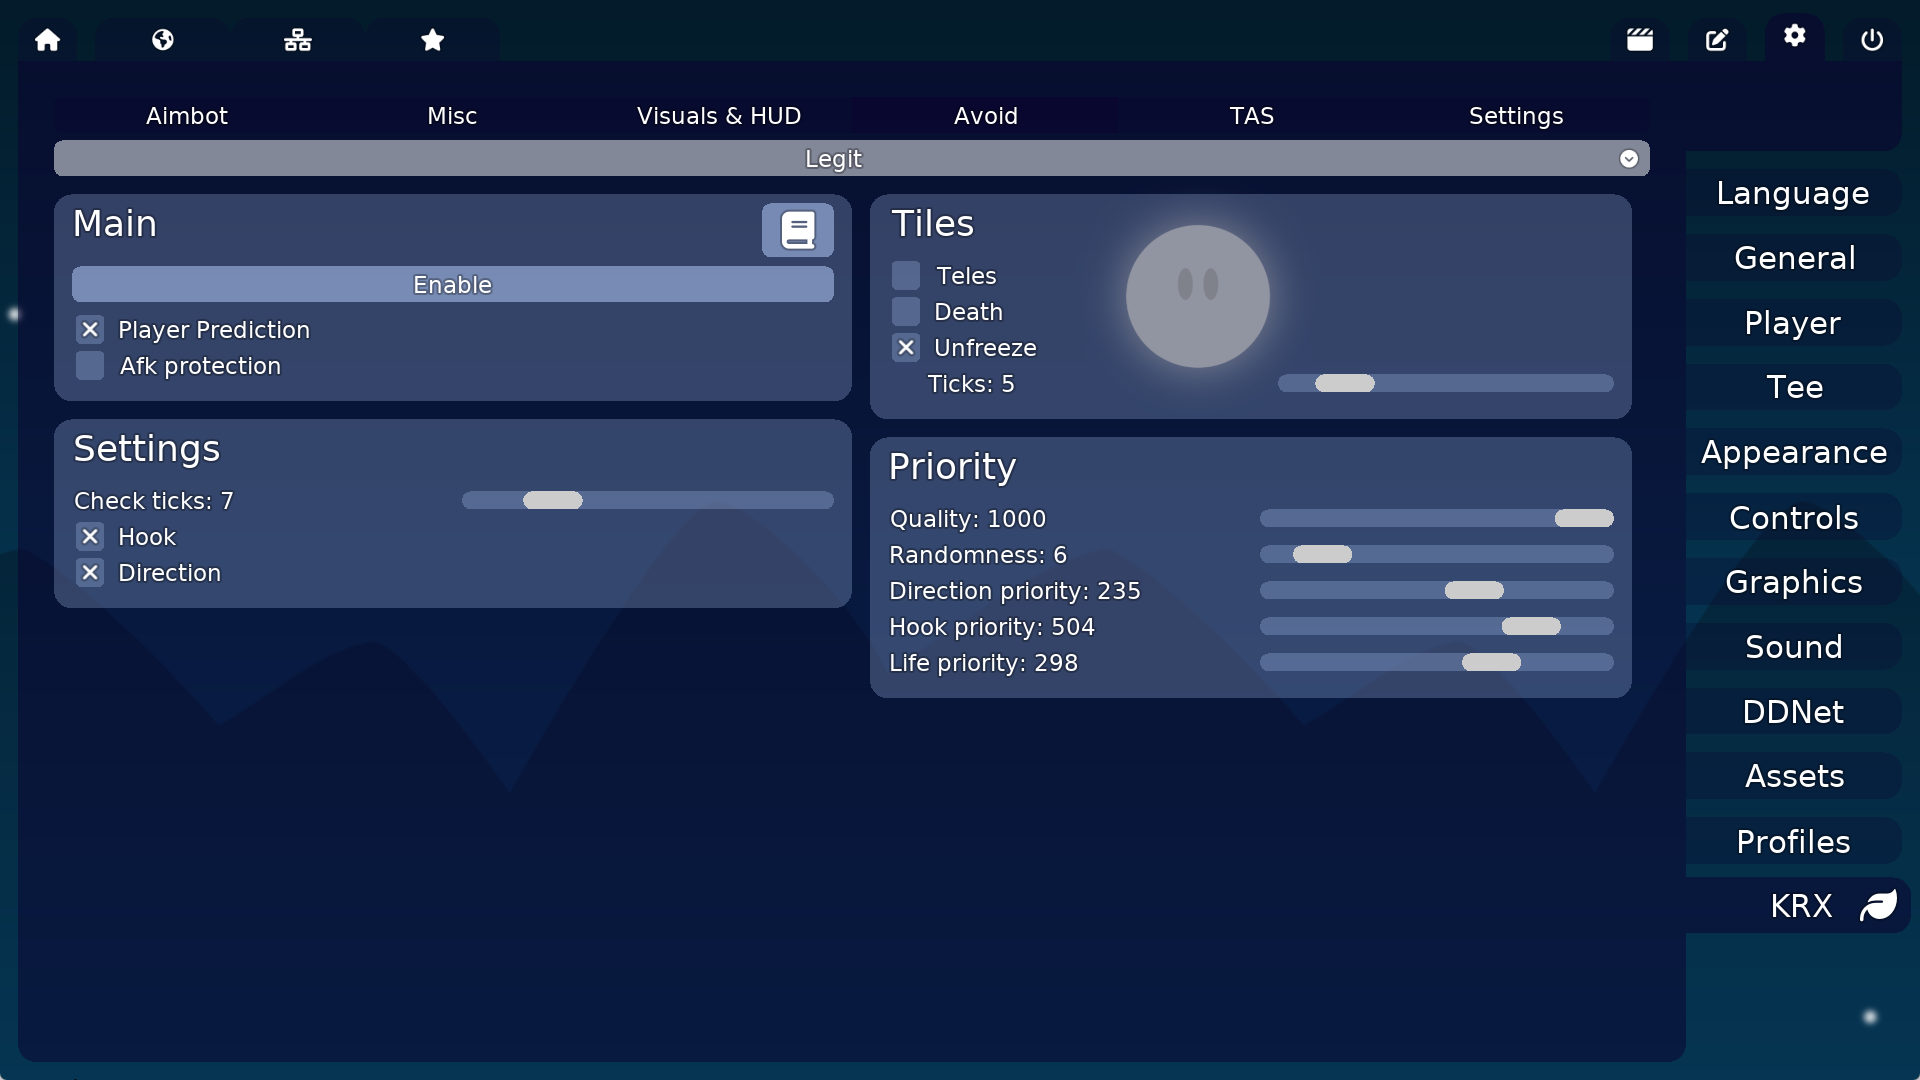Click the book icon in Main panel
This screenshot has width=1920, height=1080.
point(797,230)
